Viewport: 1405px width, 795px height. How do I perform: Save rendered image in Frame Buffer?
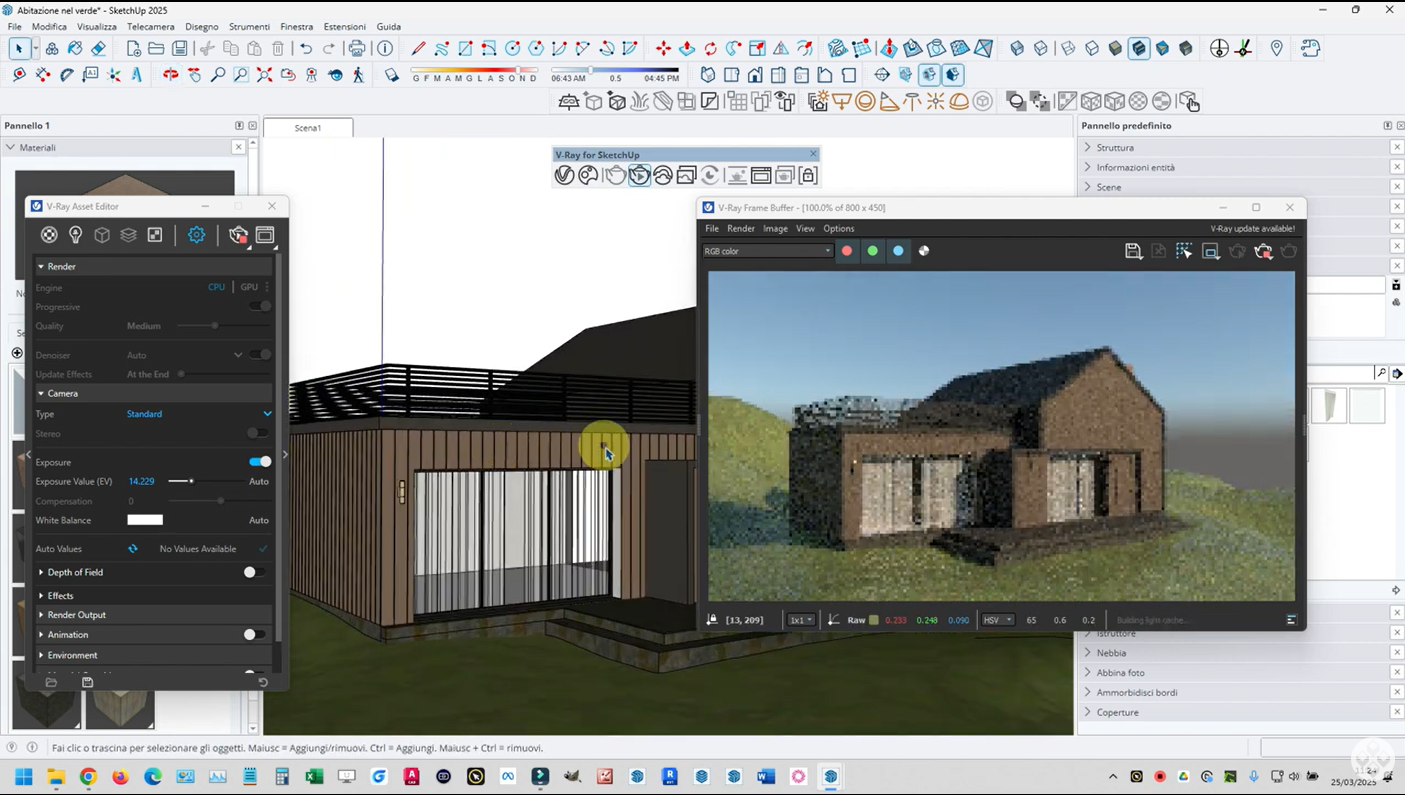[1133, 251]
